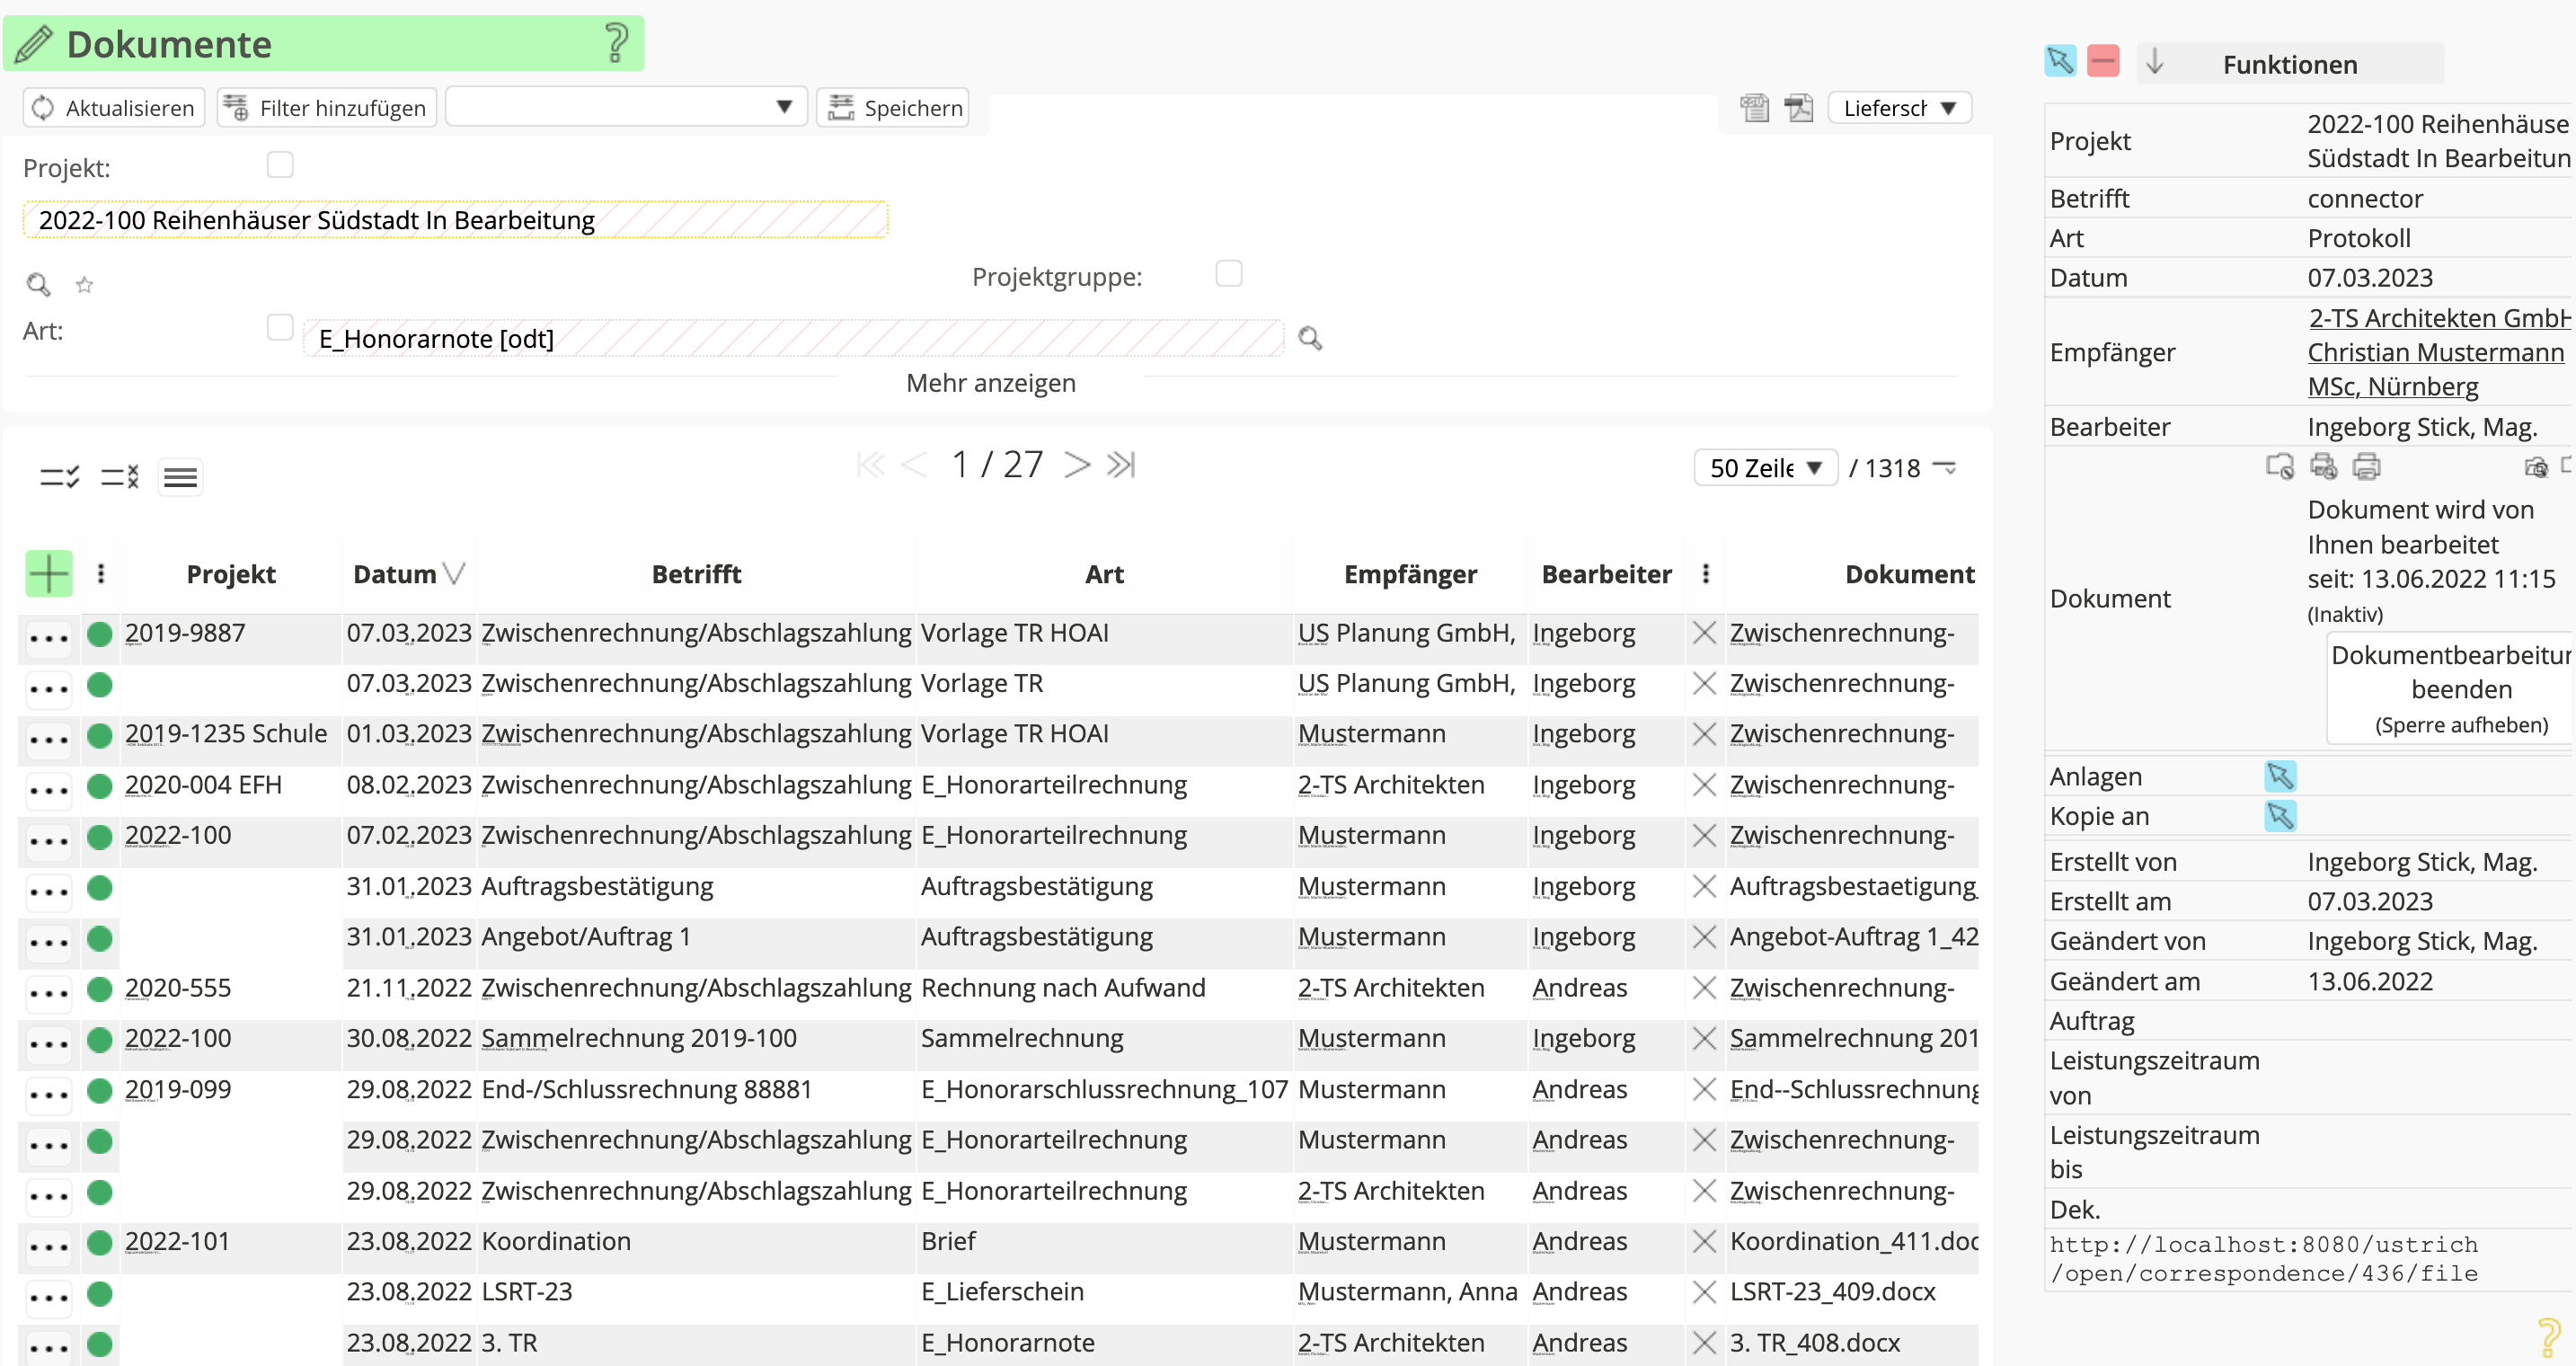2576x1366 pixels.
Task: Jump to last page of results
Action: point(1122,465)
